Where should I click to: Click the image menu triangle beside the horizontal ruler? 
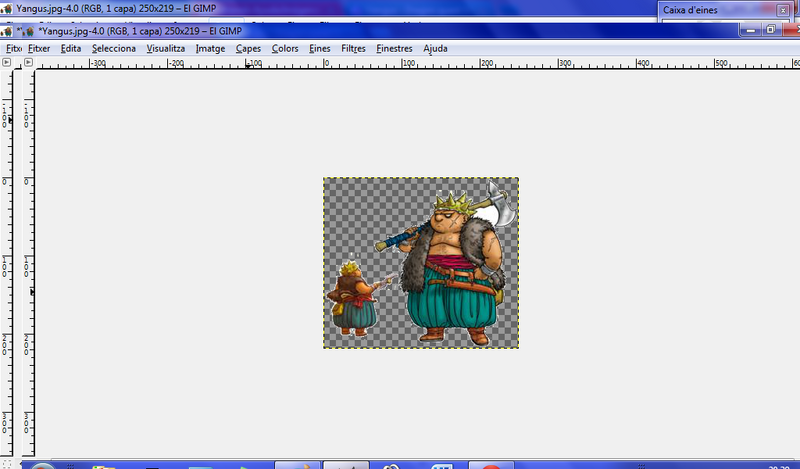coord(29,62)
